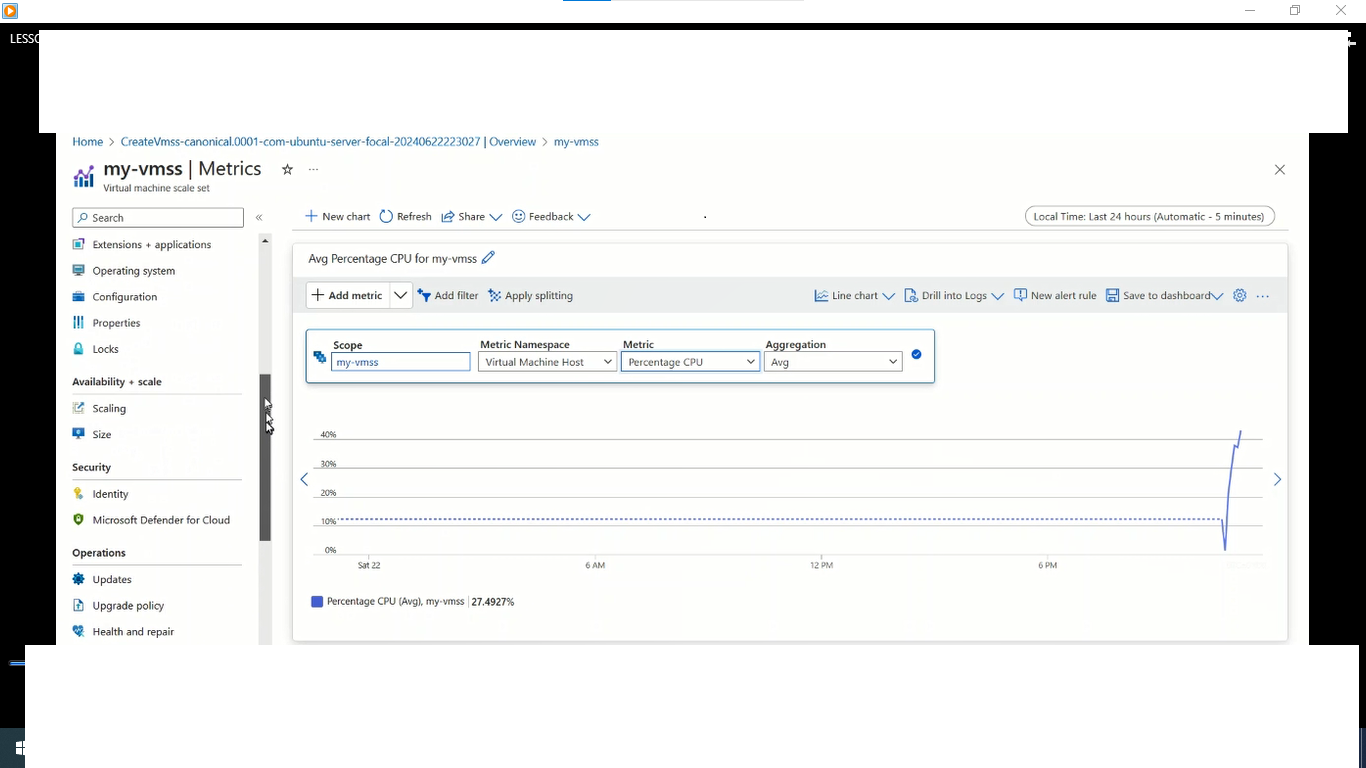This screenshot has width=1366, height=768.
Task: Click the Home breadcrumb link
Action: pyautogui.click(x=87, y=142)
